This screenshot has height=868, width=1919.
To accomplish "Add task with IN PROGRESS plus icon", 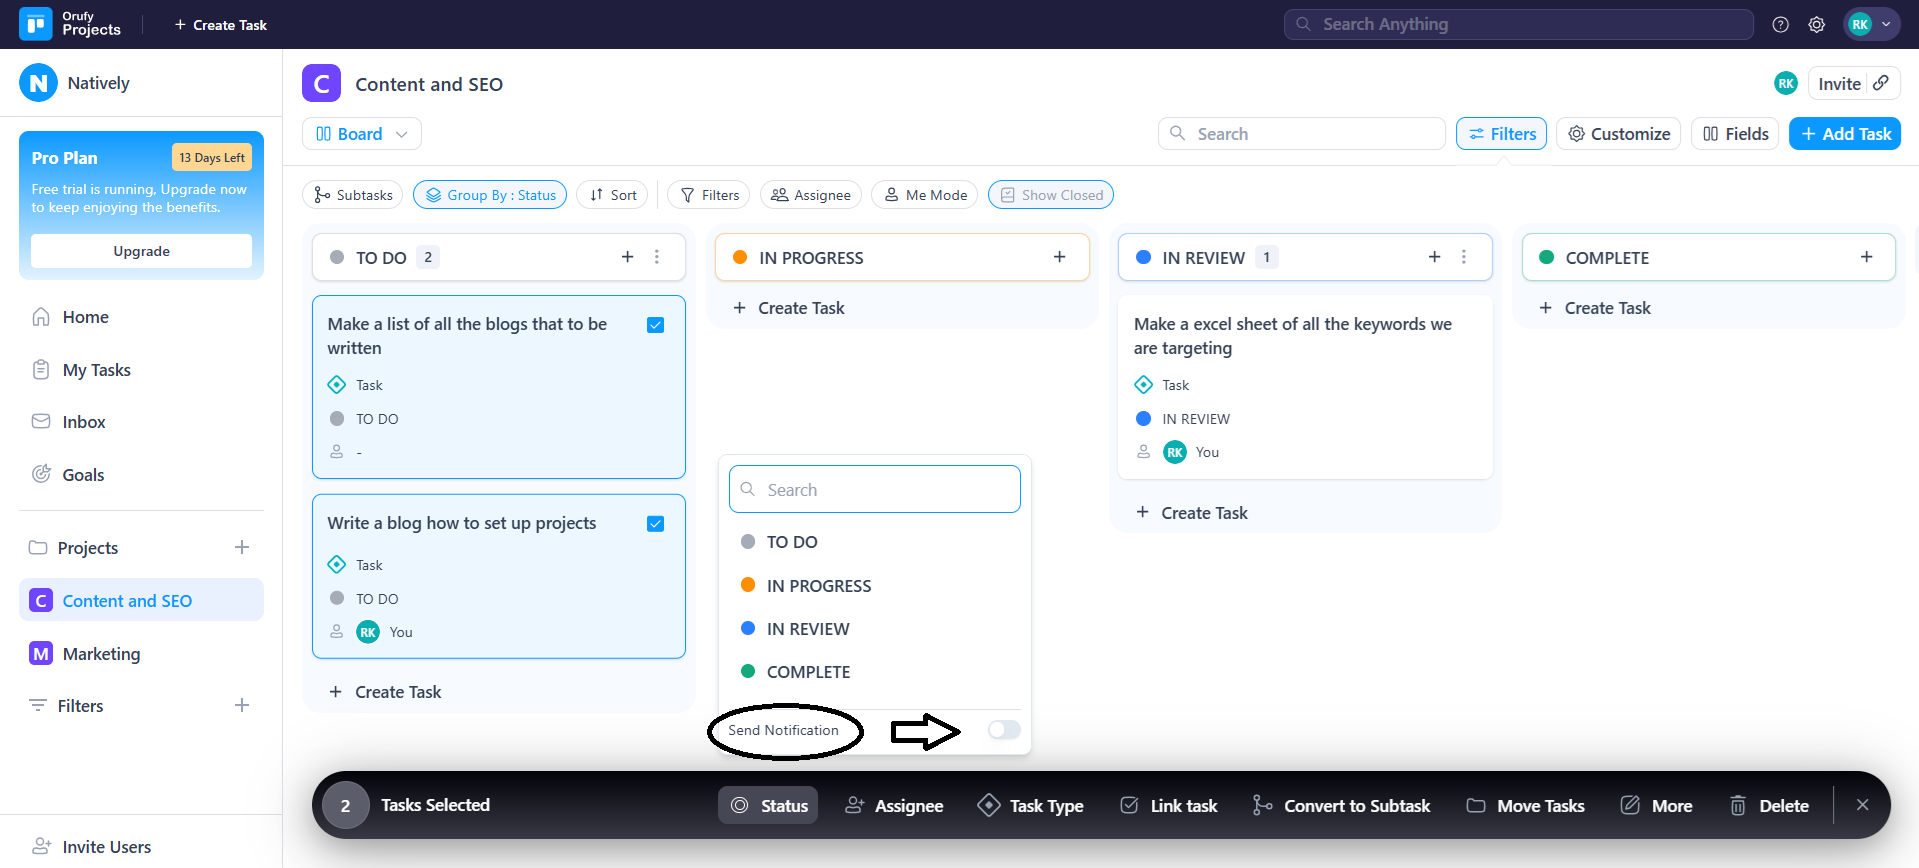I will pyautogui.click(x=1059, y=257).
